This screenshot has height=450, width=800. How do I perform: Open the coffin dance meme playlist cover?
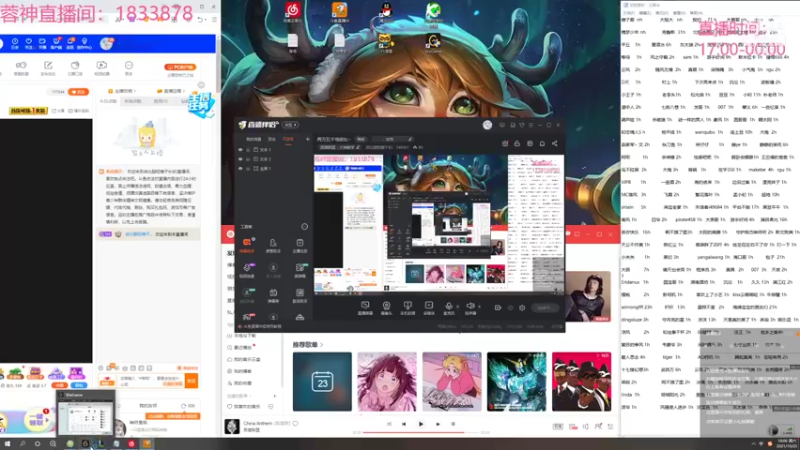click(581, 381)
